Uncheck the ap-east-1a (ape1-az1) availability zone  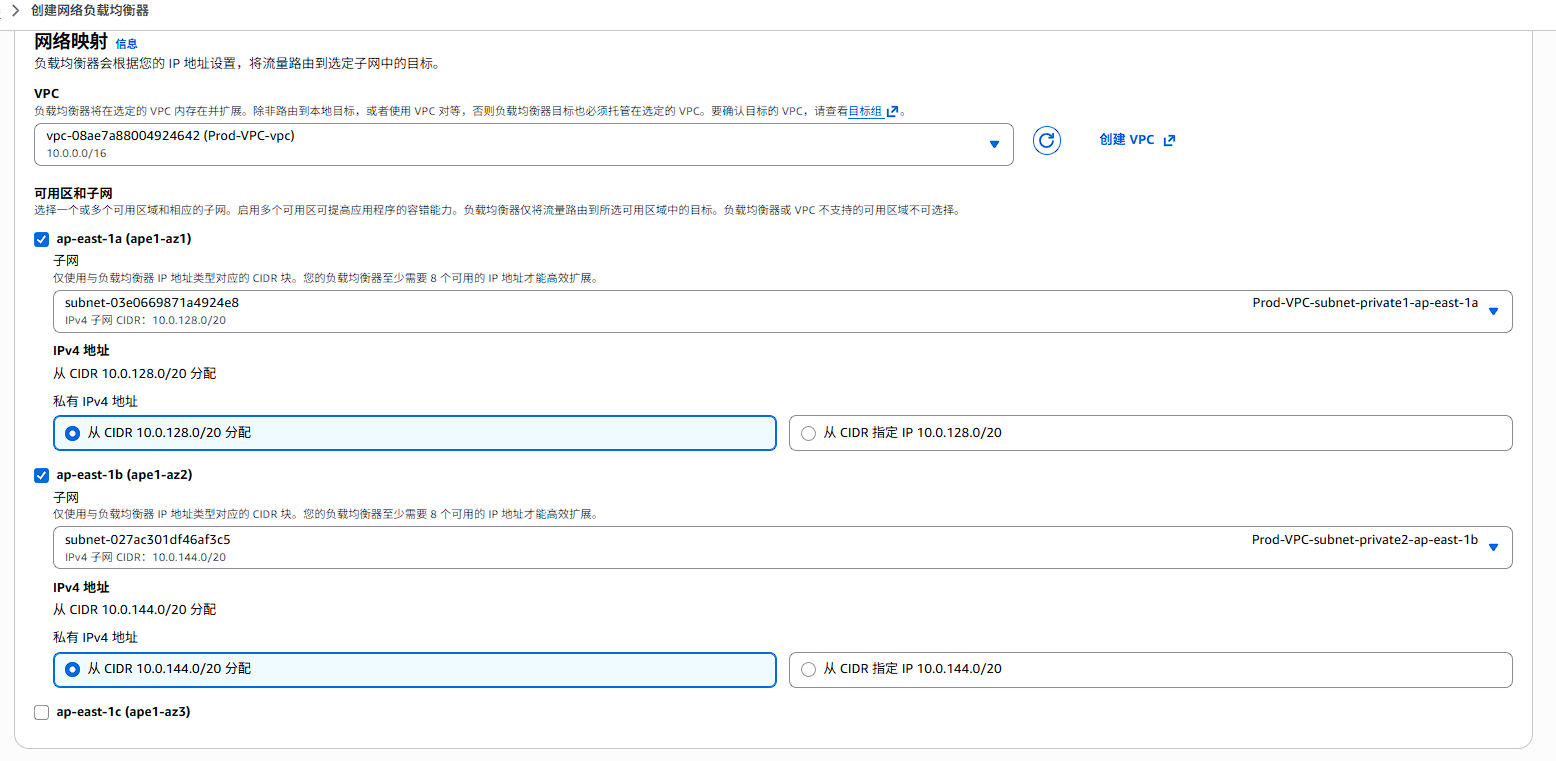click(41, 240)
